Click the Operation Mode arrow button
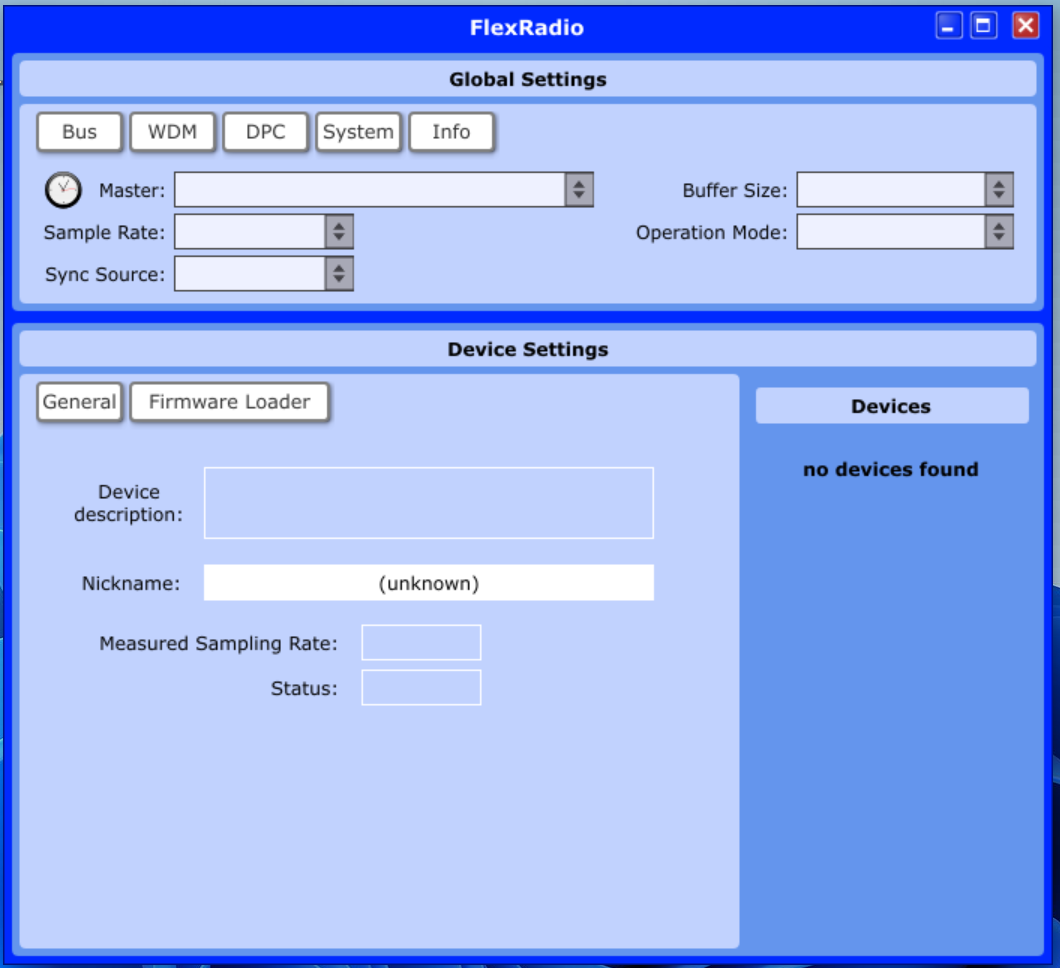The image size is (1060, 968). click(999, 232)
